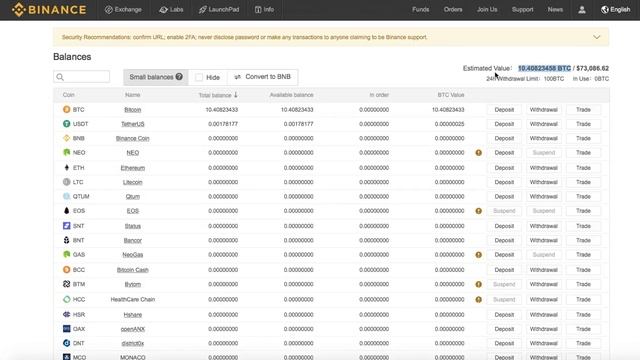640x360 pixels.
Task: Click the ETH coin icon
Action: [67, 167]
